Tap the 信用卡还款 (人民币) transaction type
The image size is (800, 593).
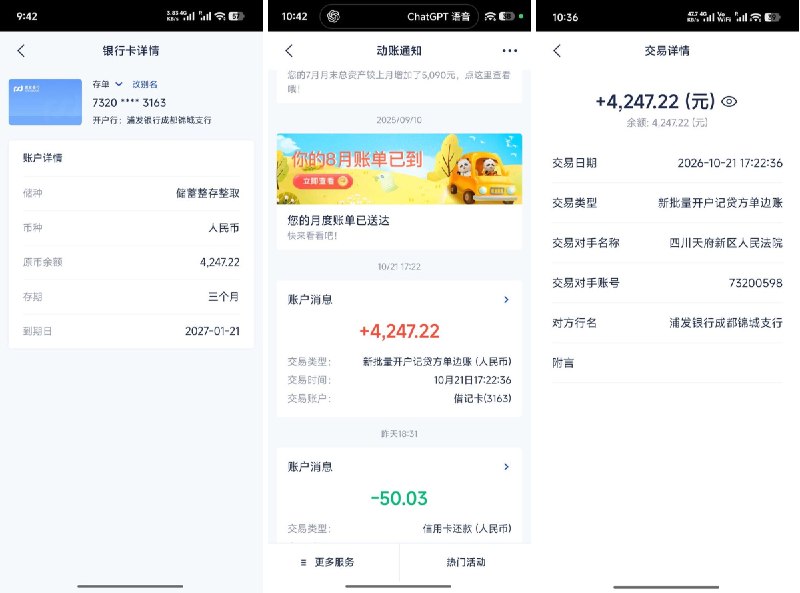click(x=466, y=528)
